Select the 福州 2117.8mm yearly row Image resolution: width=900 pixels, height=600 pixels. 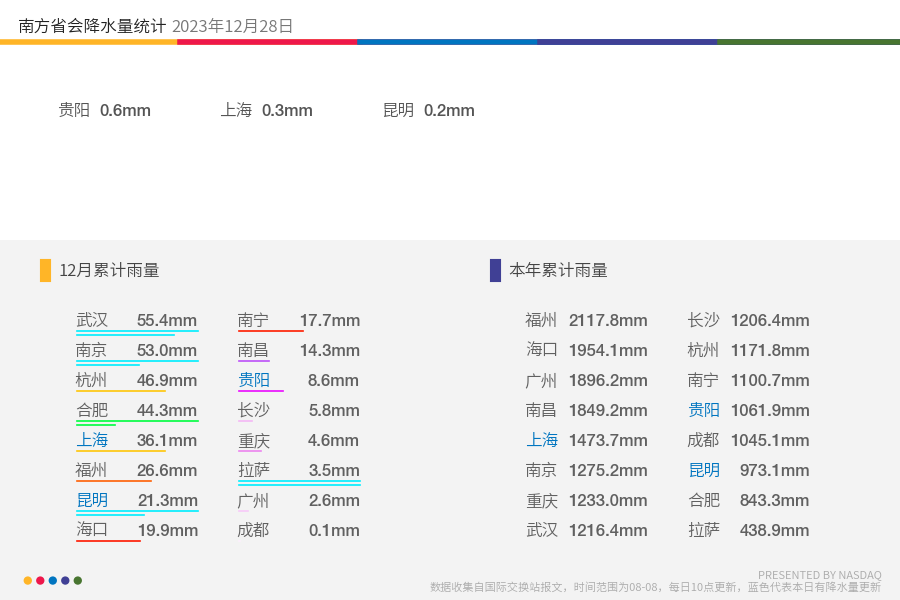[x=586, y=320]
